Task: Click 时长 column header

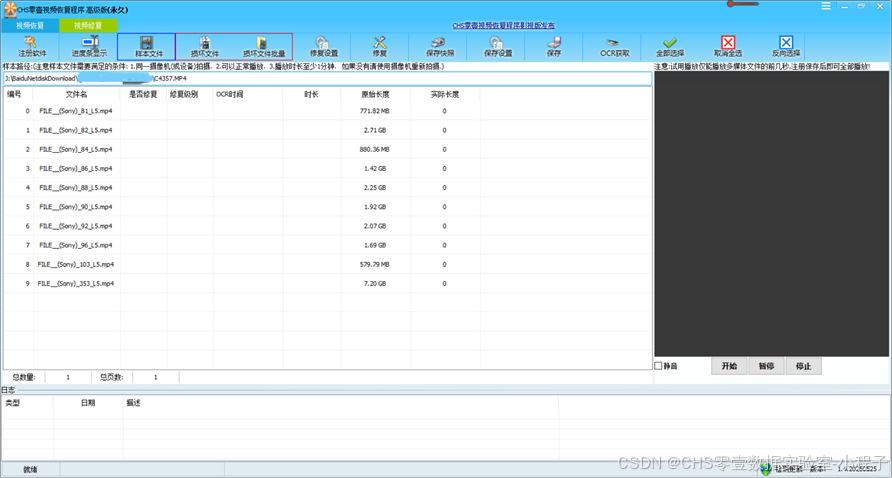Action: point(311,94)
